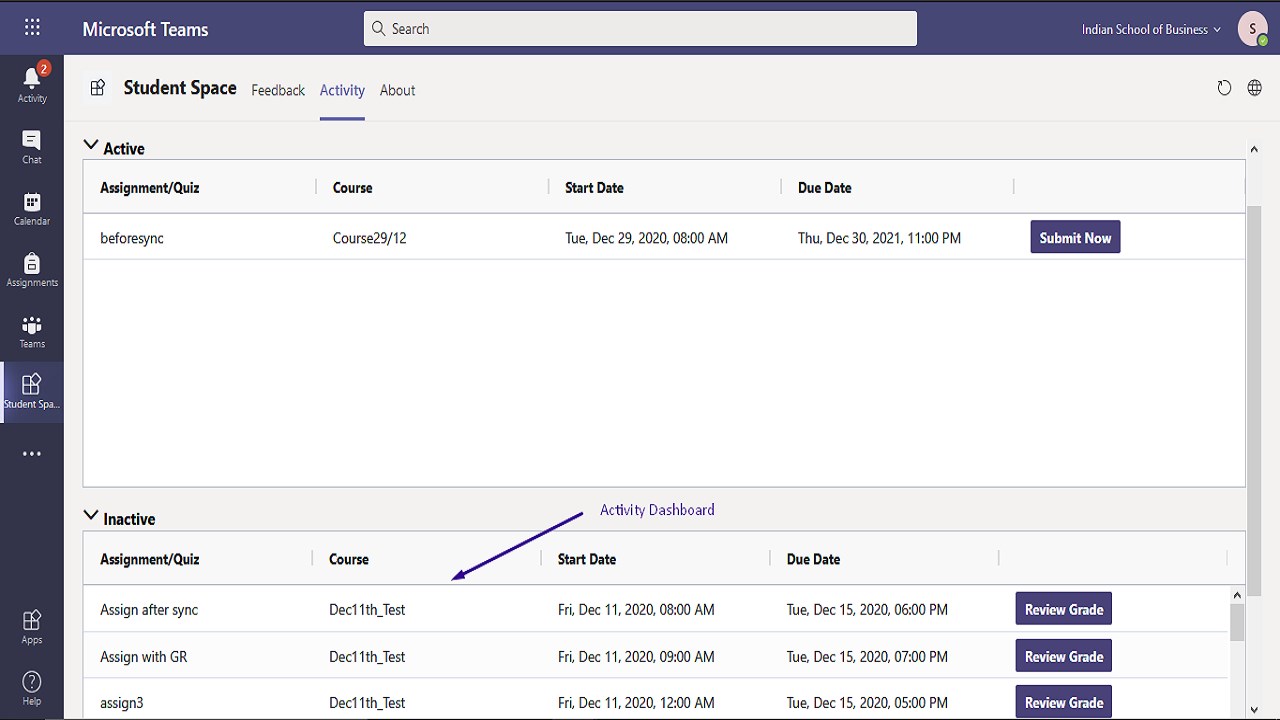Open the app launcher waffle icon

[x=32, y=28]
